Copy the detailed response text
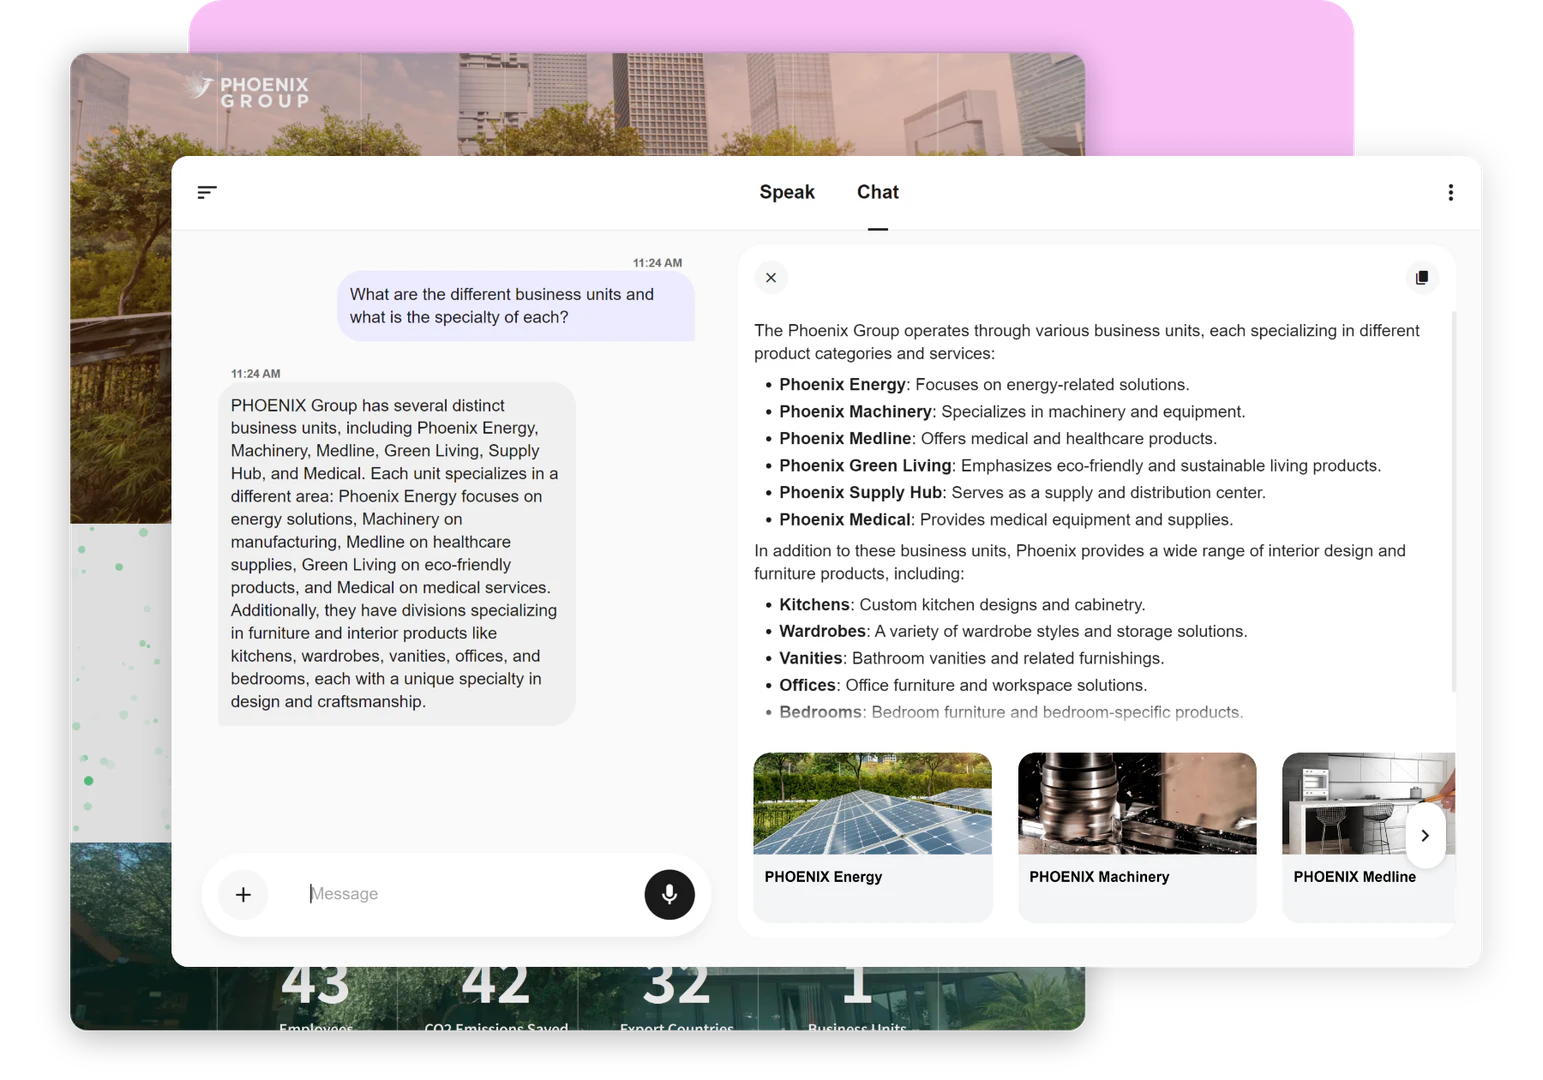 (1421, 278)
